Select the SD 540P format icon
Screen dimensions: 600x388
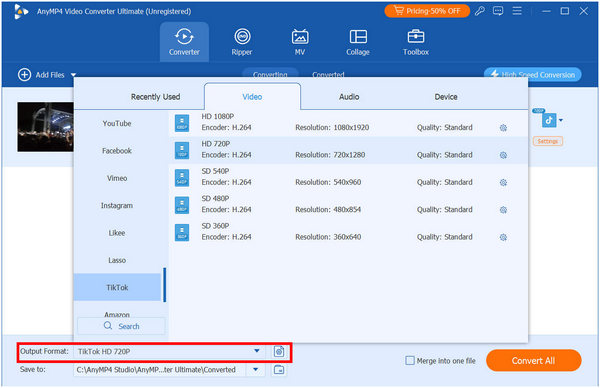(182, 178)
